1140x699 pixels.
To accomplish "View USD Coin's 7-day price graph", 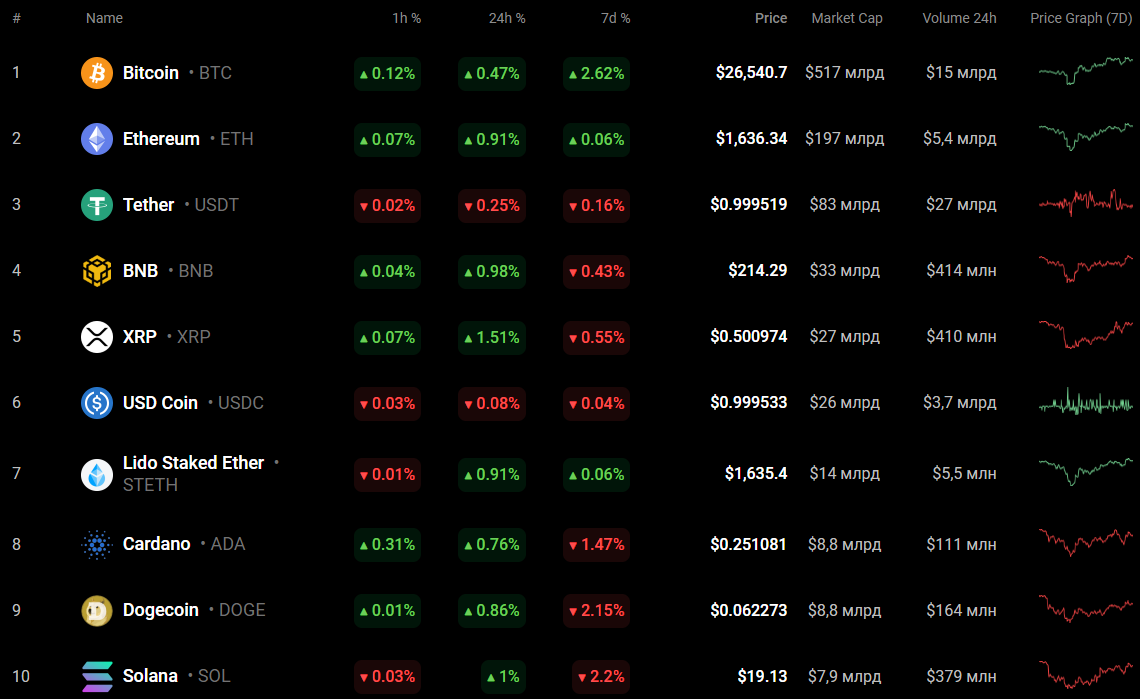I will click(1085, 403).
